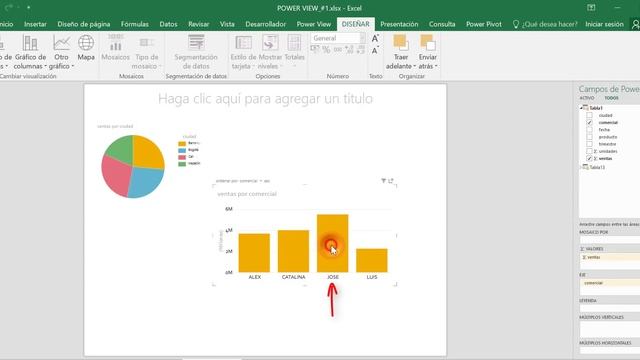Viewport: 640px width, 360px height.
Task: Click the blue legend color swatch
Action: point(182,150)
